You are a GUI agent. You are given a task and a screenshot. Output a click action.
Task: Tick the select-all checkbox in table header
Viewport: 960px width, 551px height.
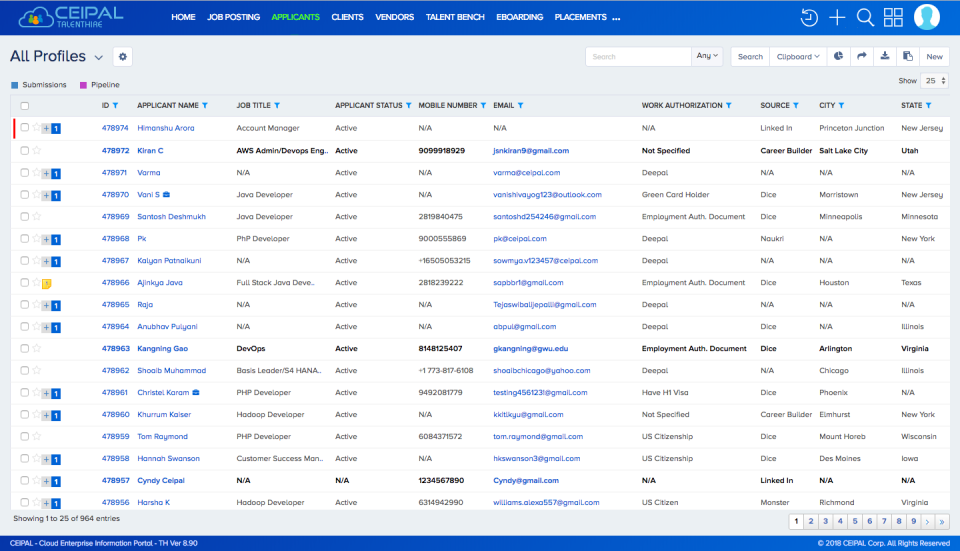(24, 105)
